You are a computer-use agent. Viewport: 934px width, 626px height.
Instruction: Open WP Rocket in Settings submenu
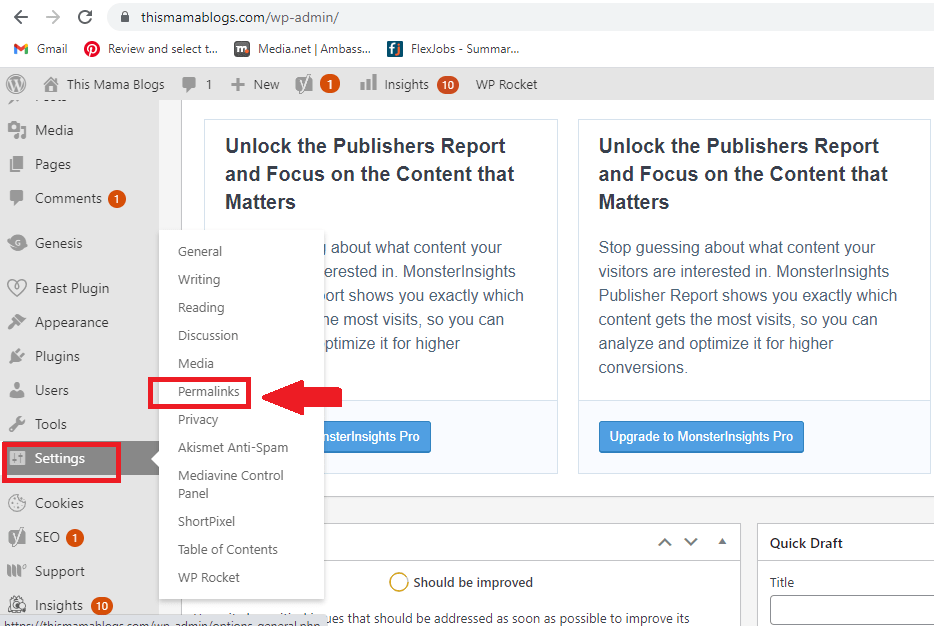pos(208,577)
